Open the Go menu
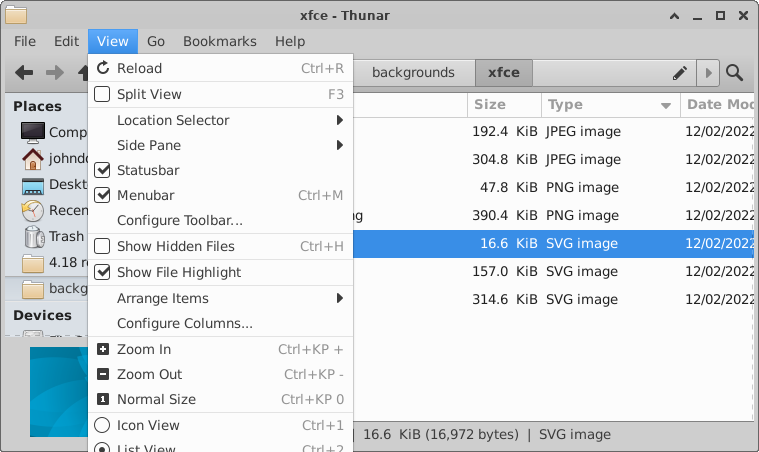 [x=156, y=42]
